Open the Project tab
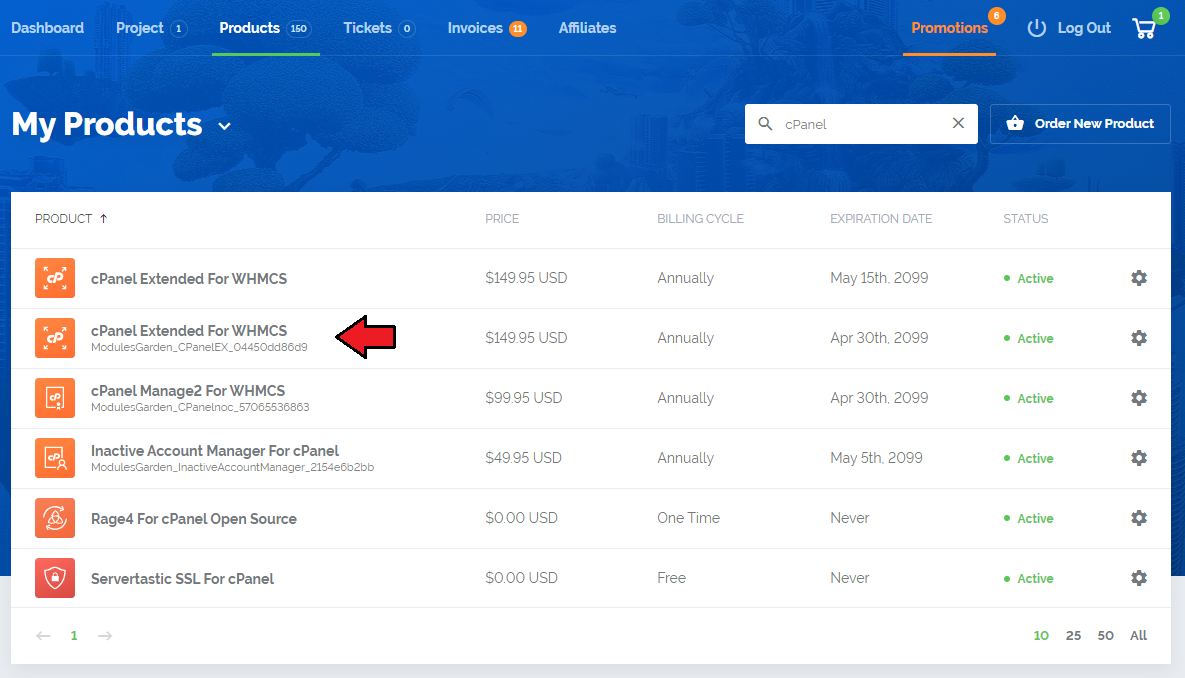Image resolution: width=1185 pixels, height=678 pixels. [151, 28]
